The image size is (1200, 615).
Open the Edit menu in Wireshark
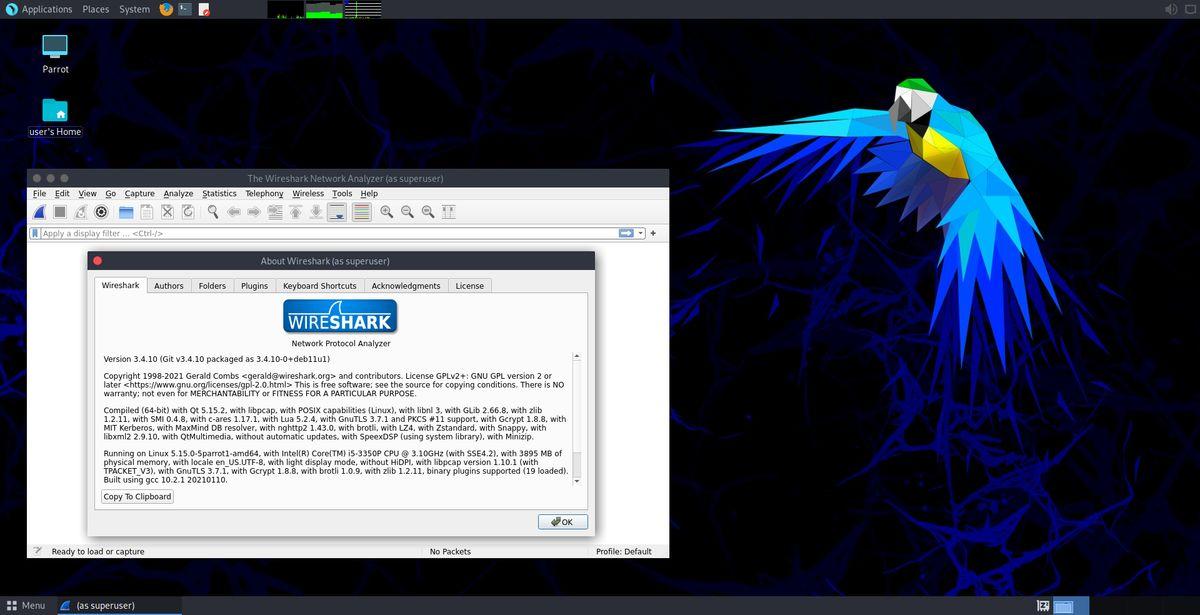pos(62,194)
